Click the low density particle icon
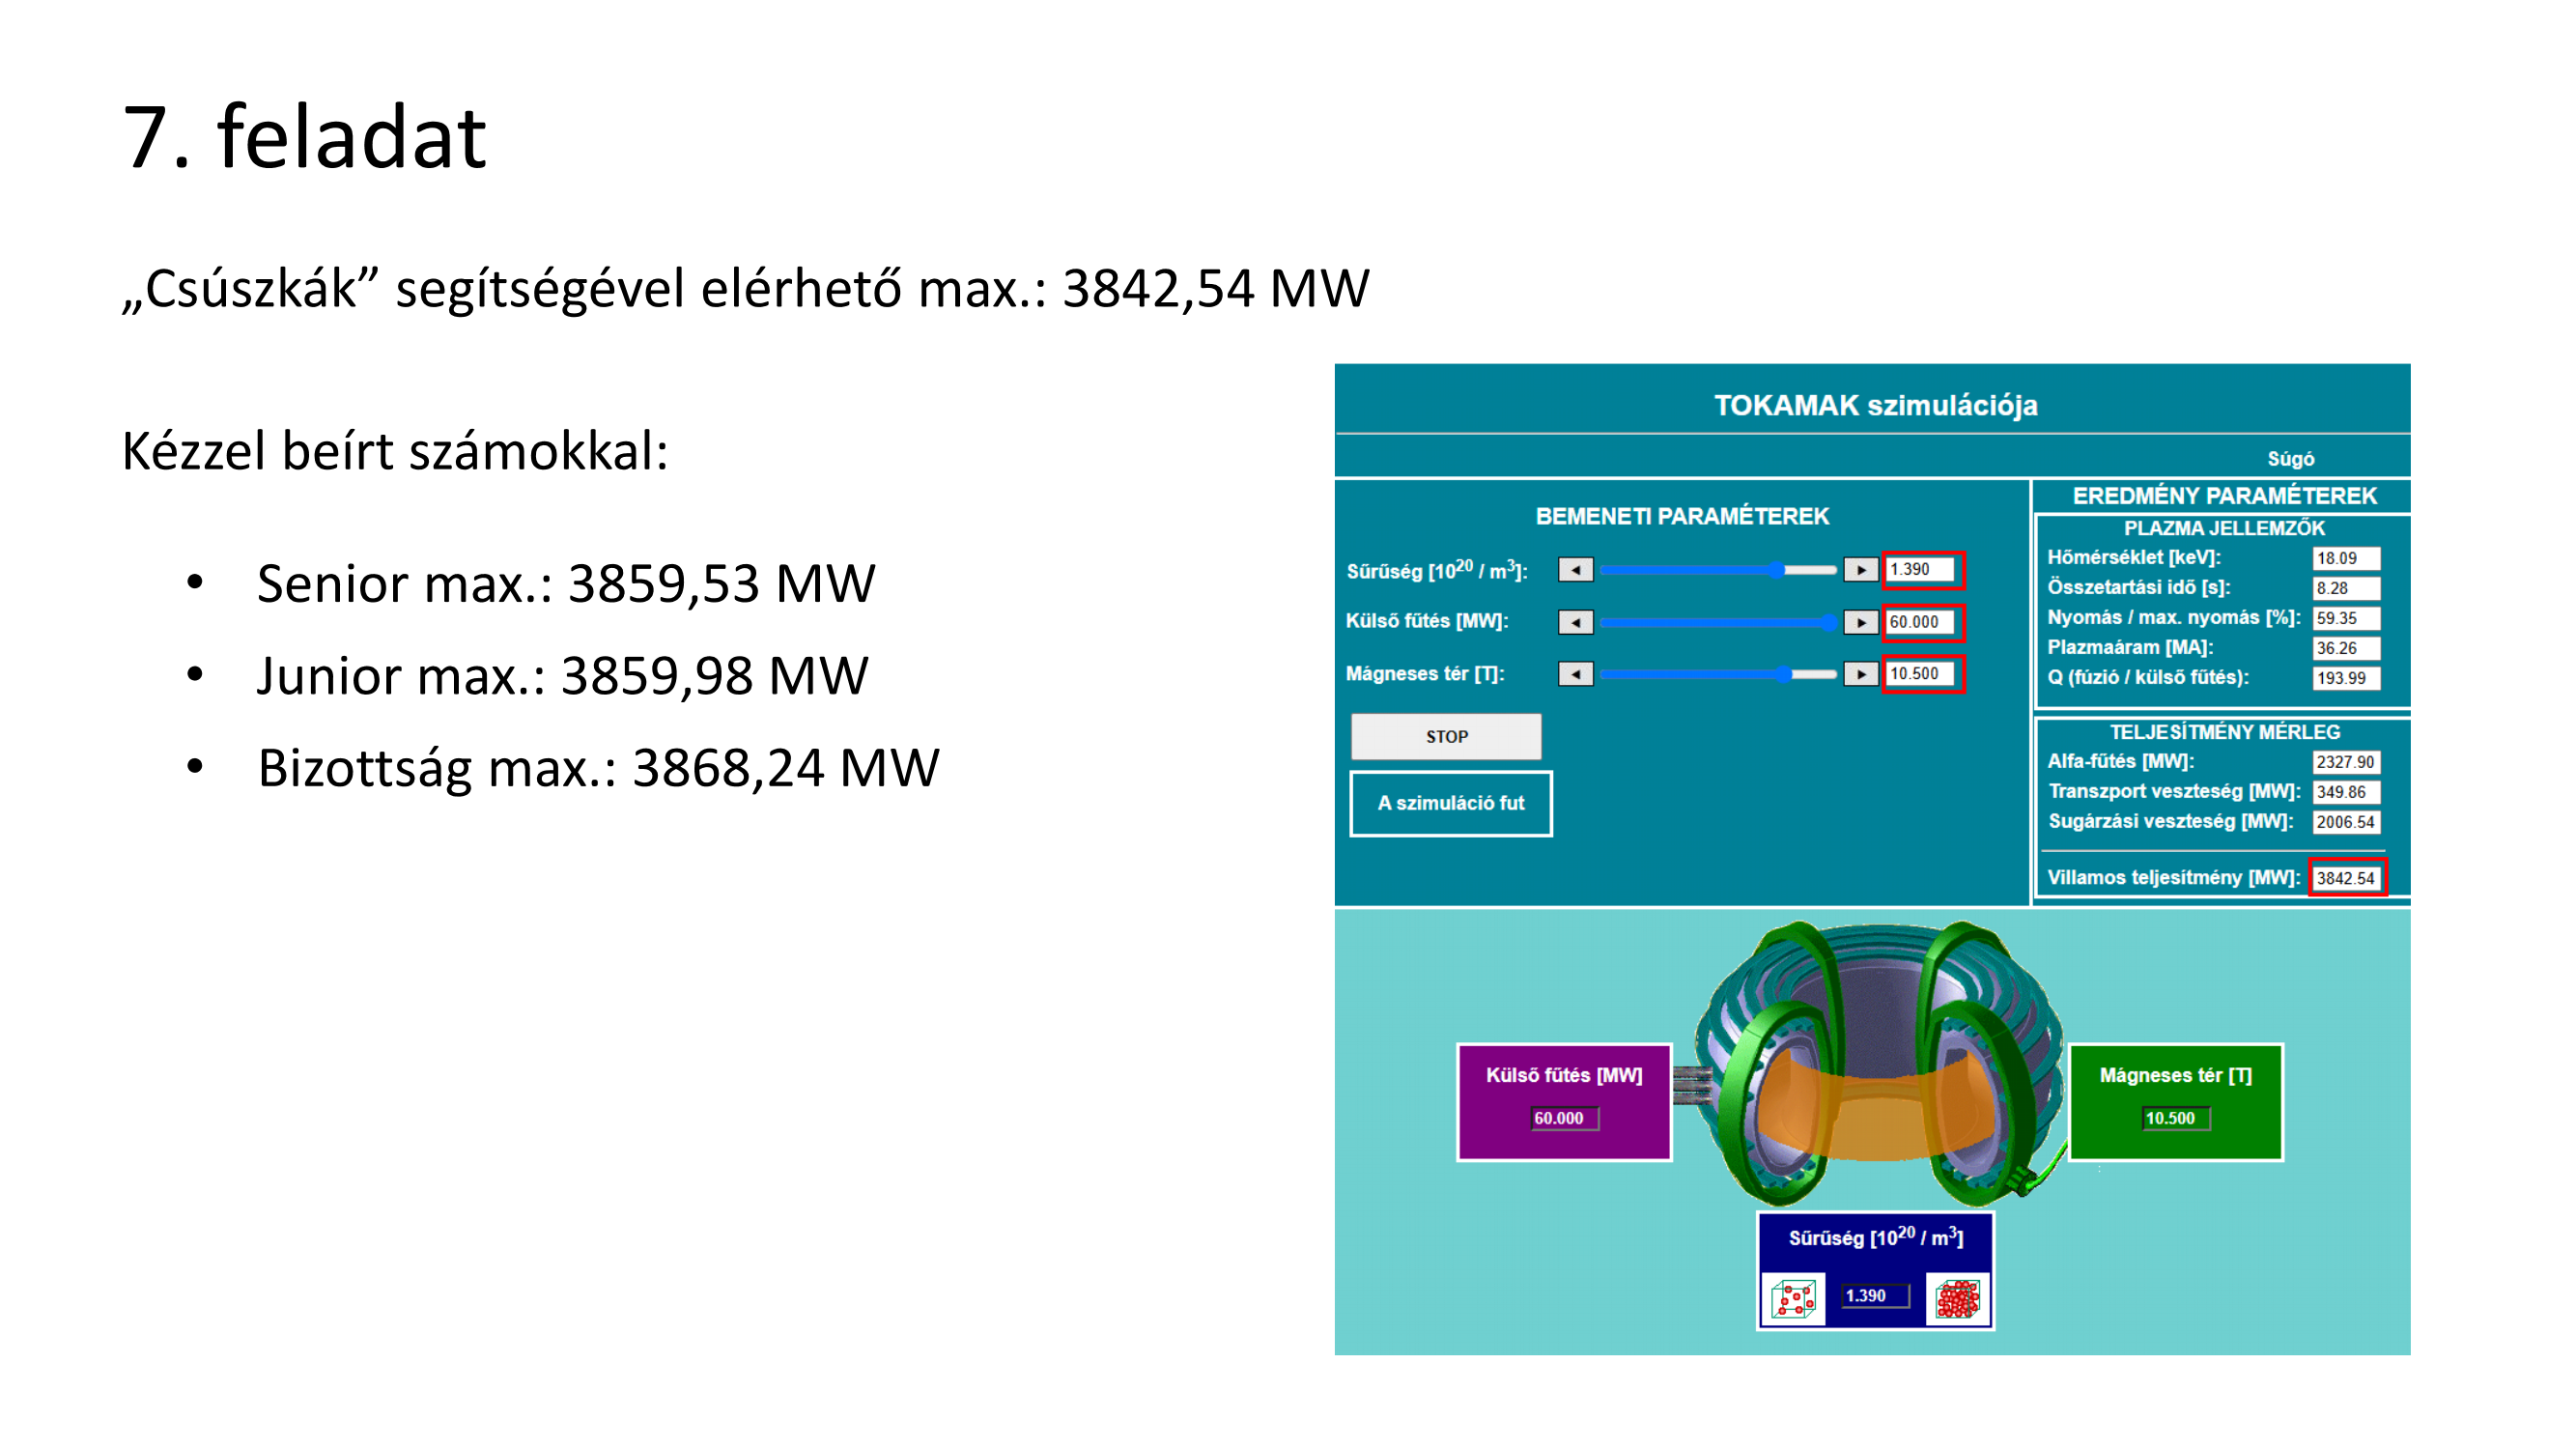The image size is (2576, 1449). coord(1792,1299)
